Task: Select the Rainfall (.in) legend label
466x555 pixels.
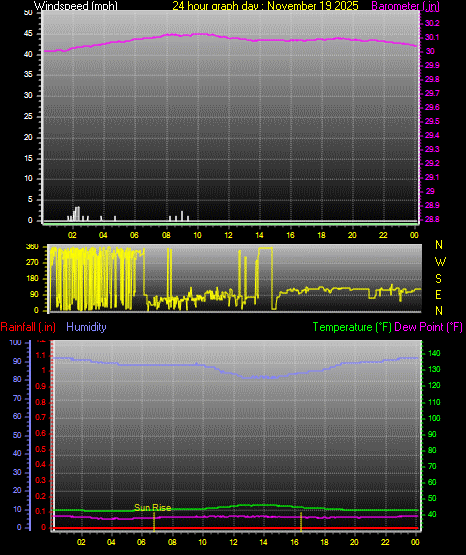Action: (28, 327)
